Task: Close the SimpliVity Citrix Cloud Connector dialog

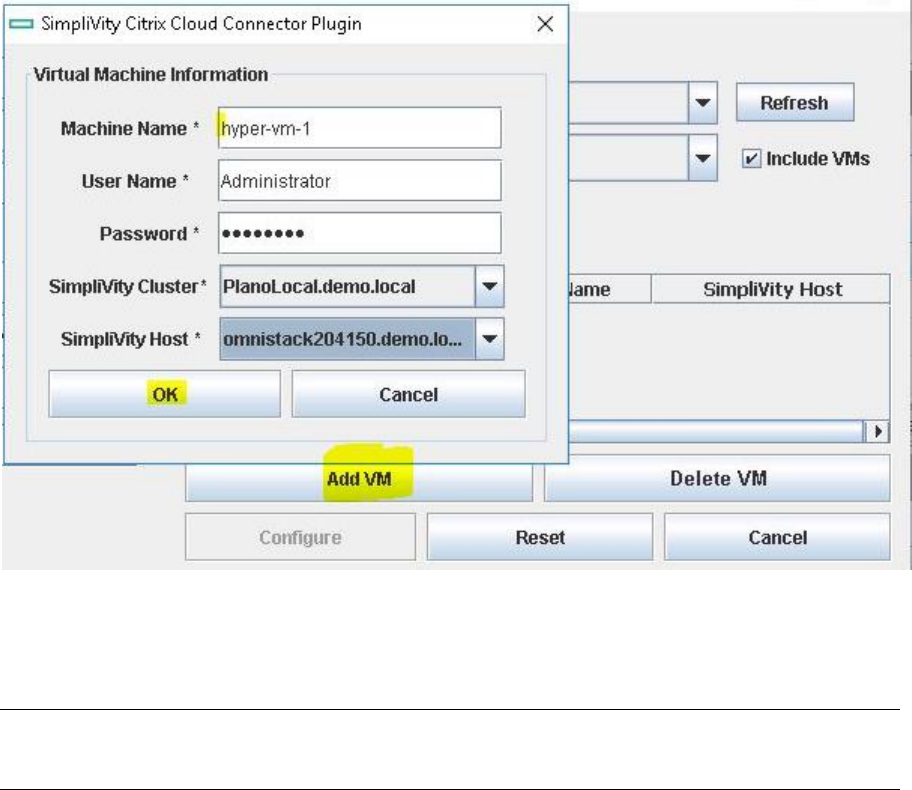Action: pos(545,24)
